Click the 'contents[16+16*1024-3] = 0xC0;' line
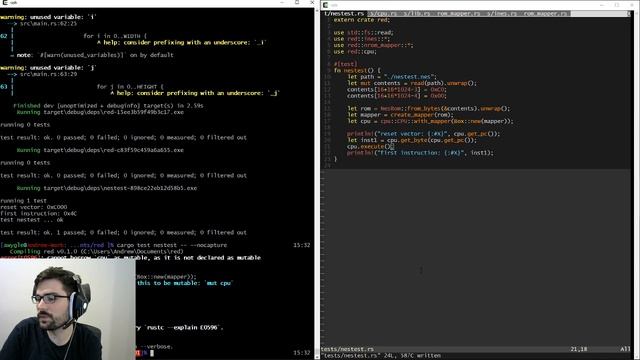This screenshot has height=360, width=640. point(397,89)
